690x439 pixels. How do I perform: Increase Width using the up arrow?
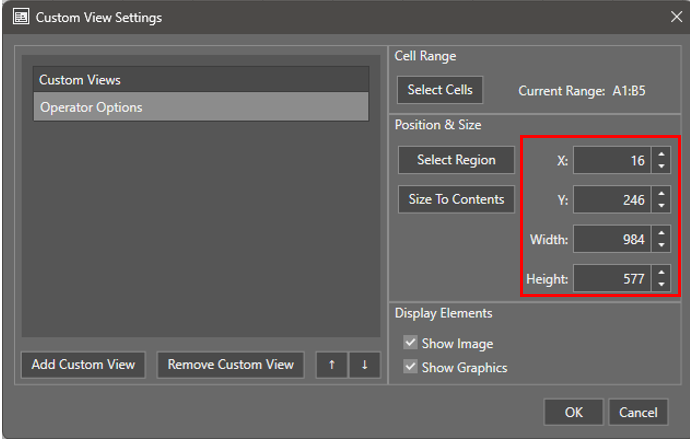click(x=661, y=233)
